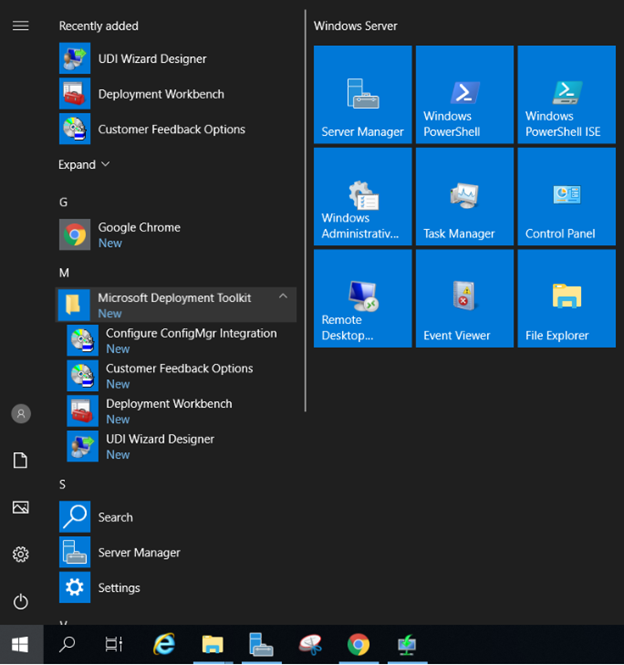
Task: Click the letter G section header
Action: pos(63,202)
